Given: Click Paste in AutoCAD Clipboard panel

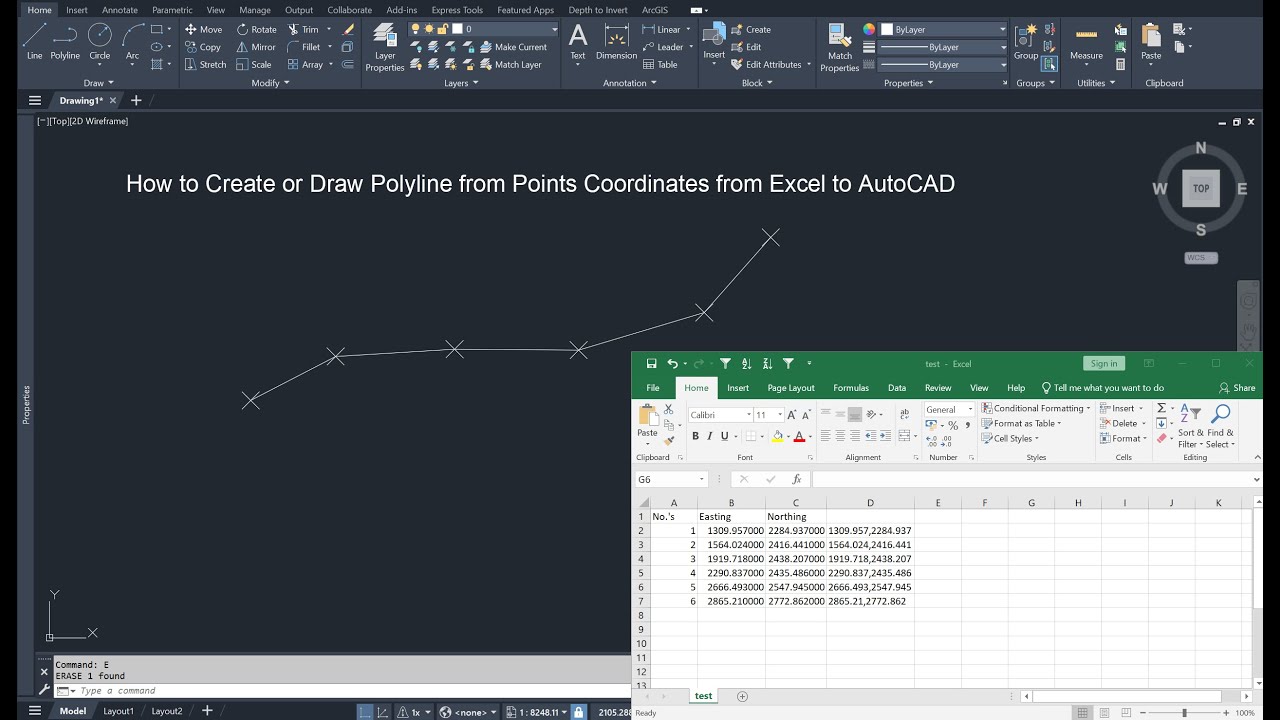Looking at the screenshot, I should [x=1151, y=41].
